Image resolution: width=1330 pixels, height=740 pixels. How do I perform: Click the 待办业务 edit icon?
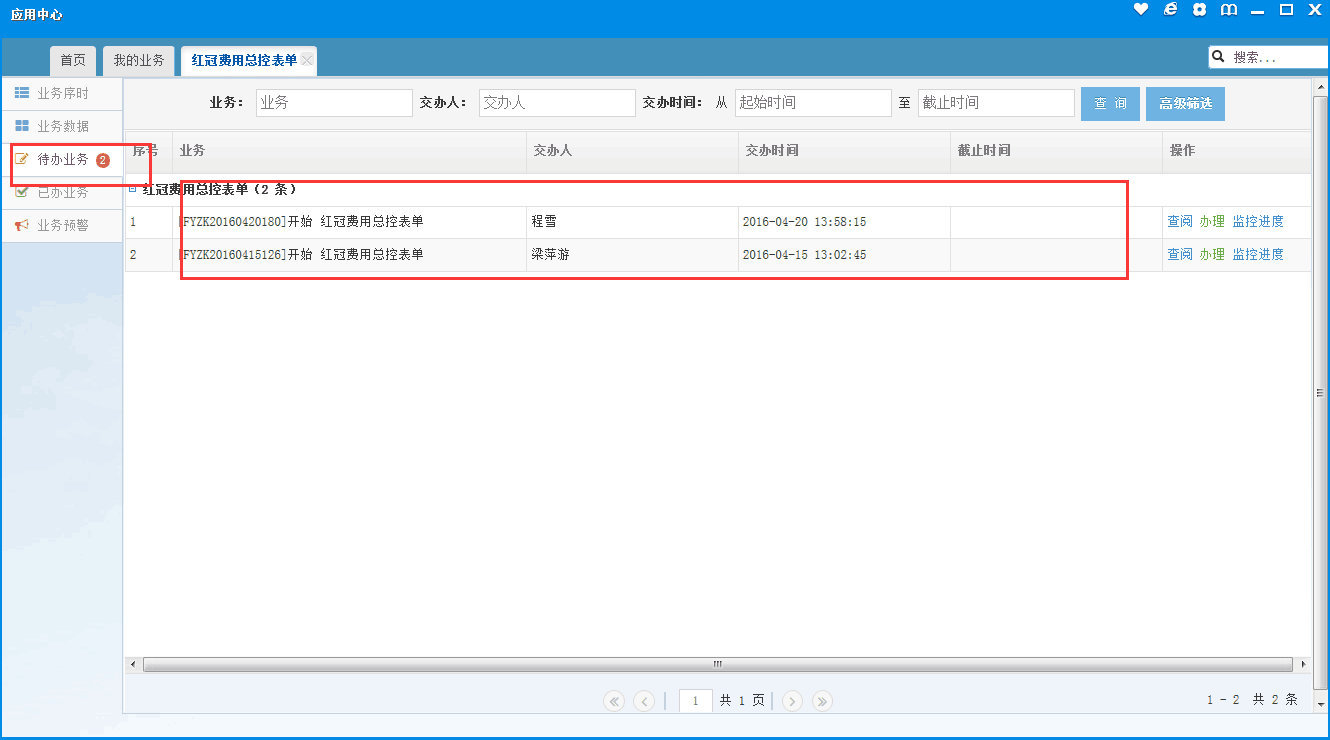tap(22, 159)
